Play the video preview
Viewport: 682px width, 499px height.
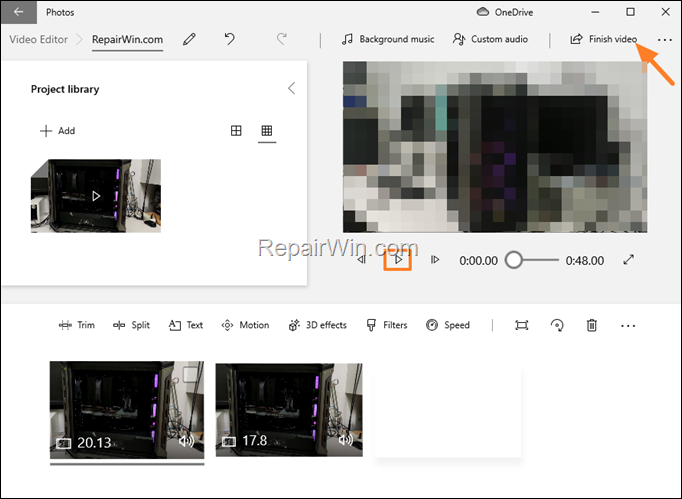click(398, 260)
